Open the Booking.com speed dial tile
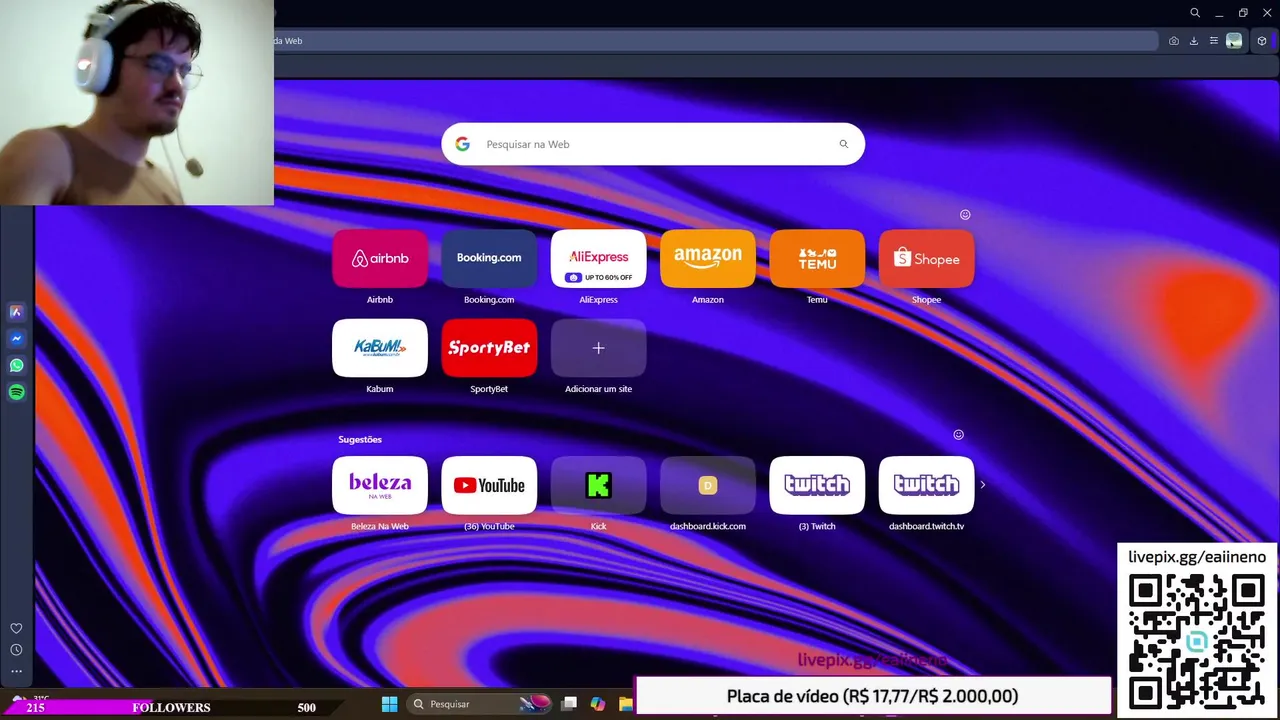This screenshot has height=720, width=1280. tap(489, 259)
